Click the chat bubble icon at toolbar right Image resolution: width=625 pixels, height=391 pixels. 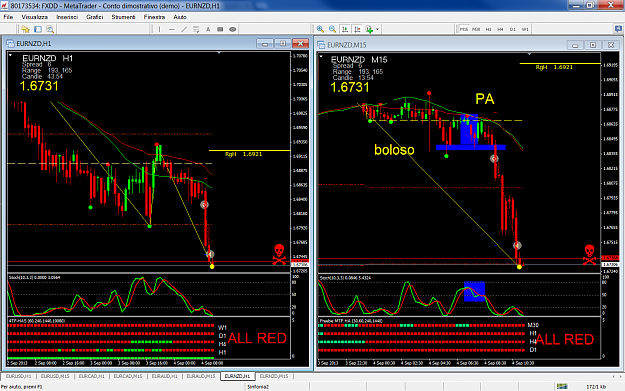pos(618,29)
